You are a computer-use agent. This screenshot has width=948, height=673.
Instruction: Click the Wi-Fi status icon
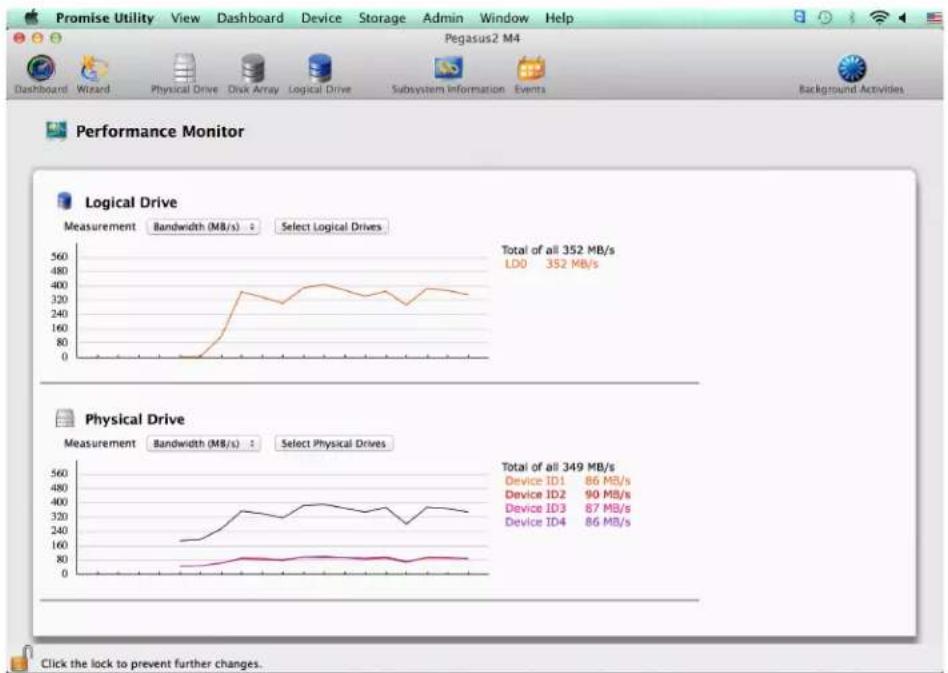pos(879,18)
